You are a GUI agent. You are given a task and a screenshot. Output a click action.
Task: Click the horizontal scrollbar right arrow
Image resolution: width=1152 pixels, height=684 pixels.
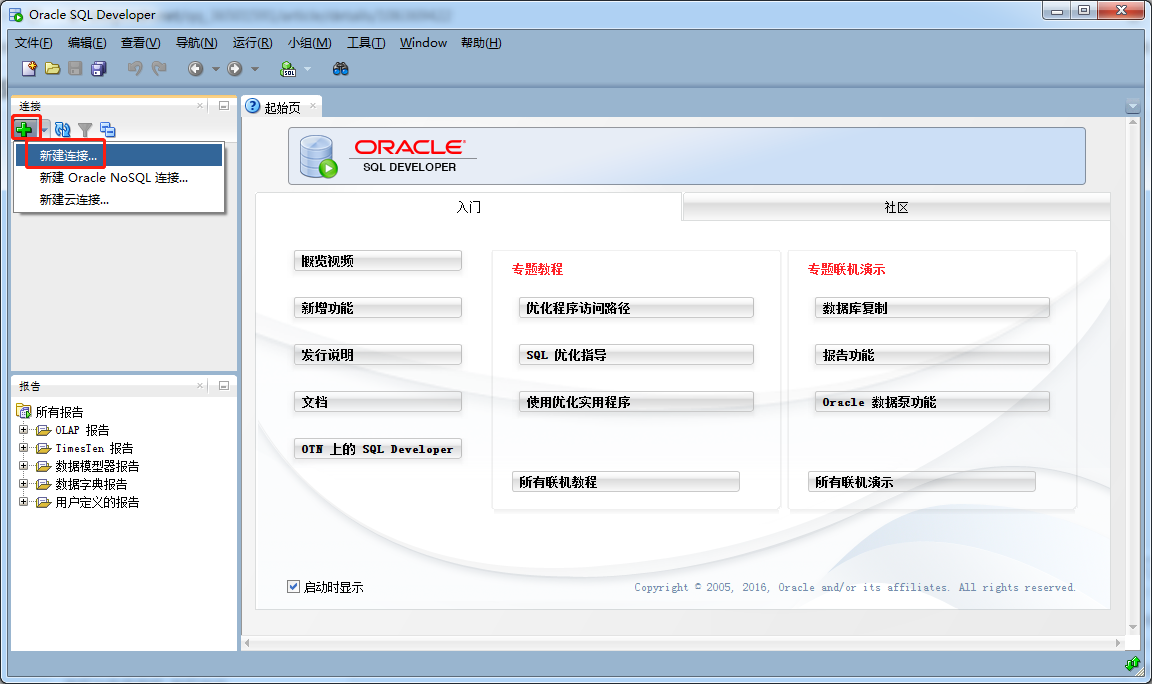(1118, 643)
